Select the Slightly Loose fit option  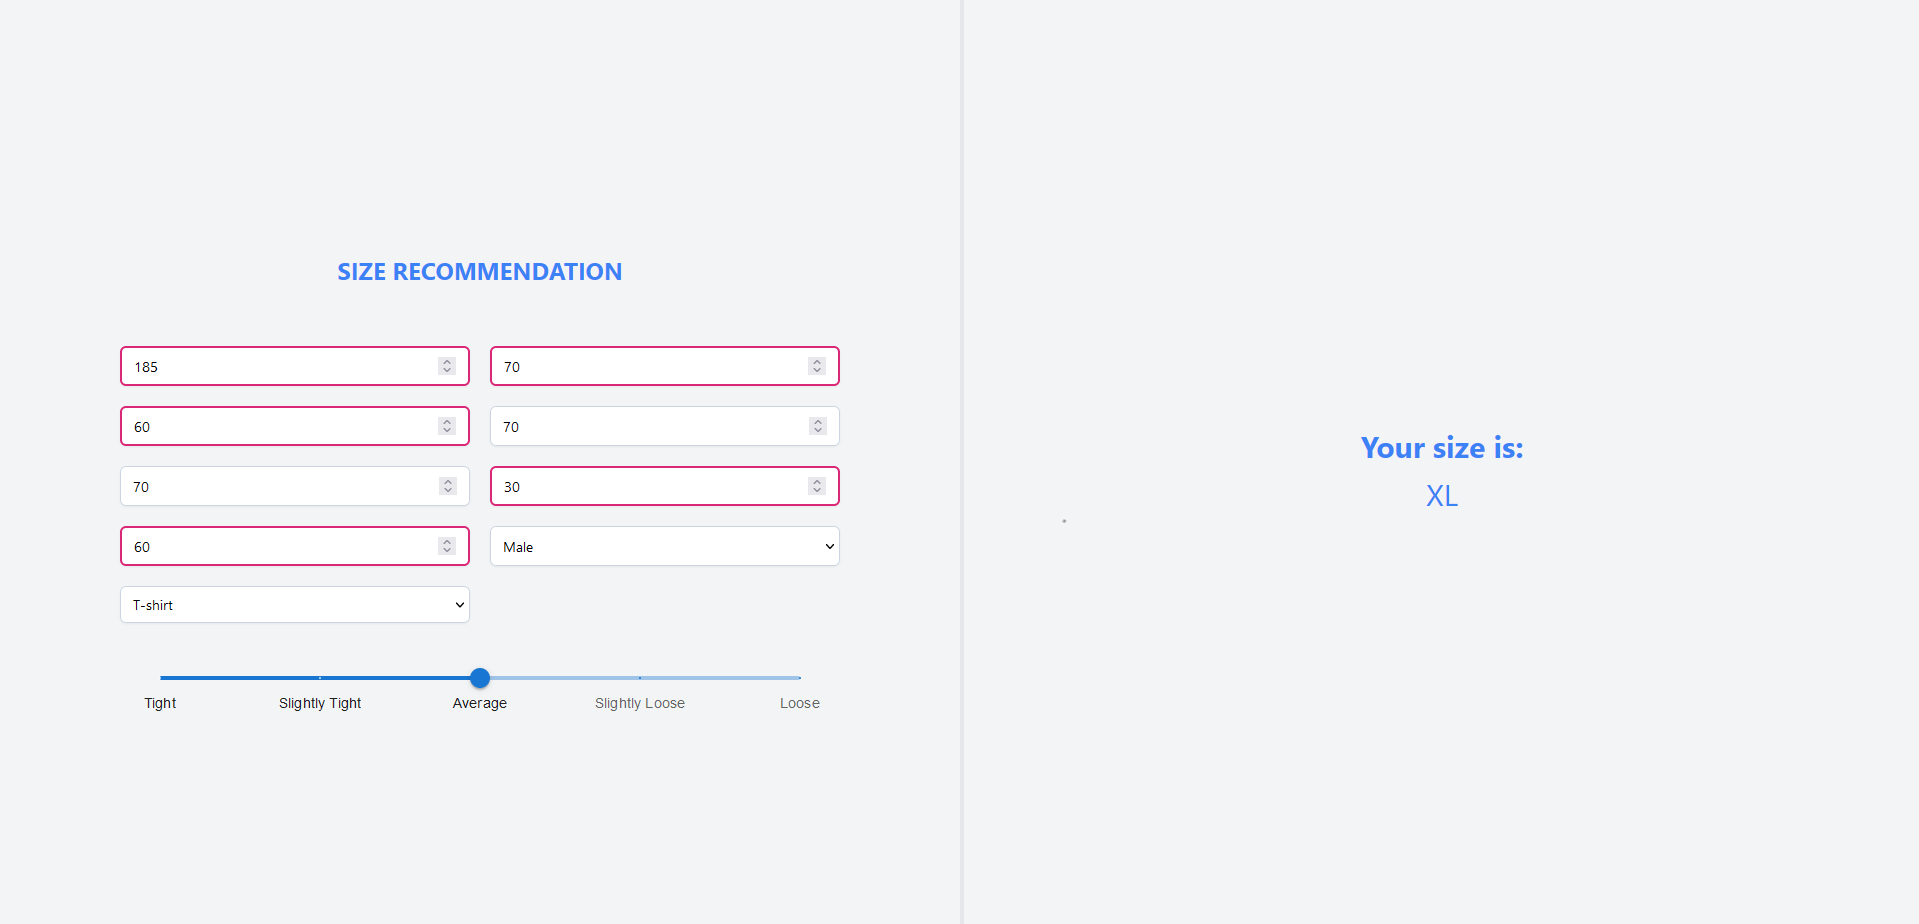tap(639, 703)
